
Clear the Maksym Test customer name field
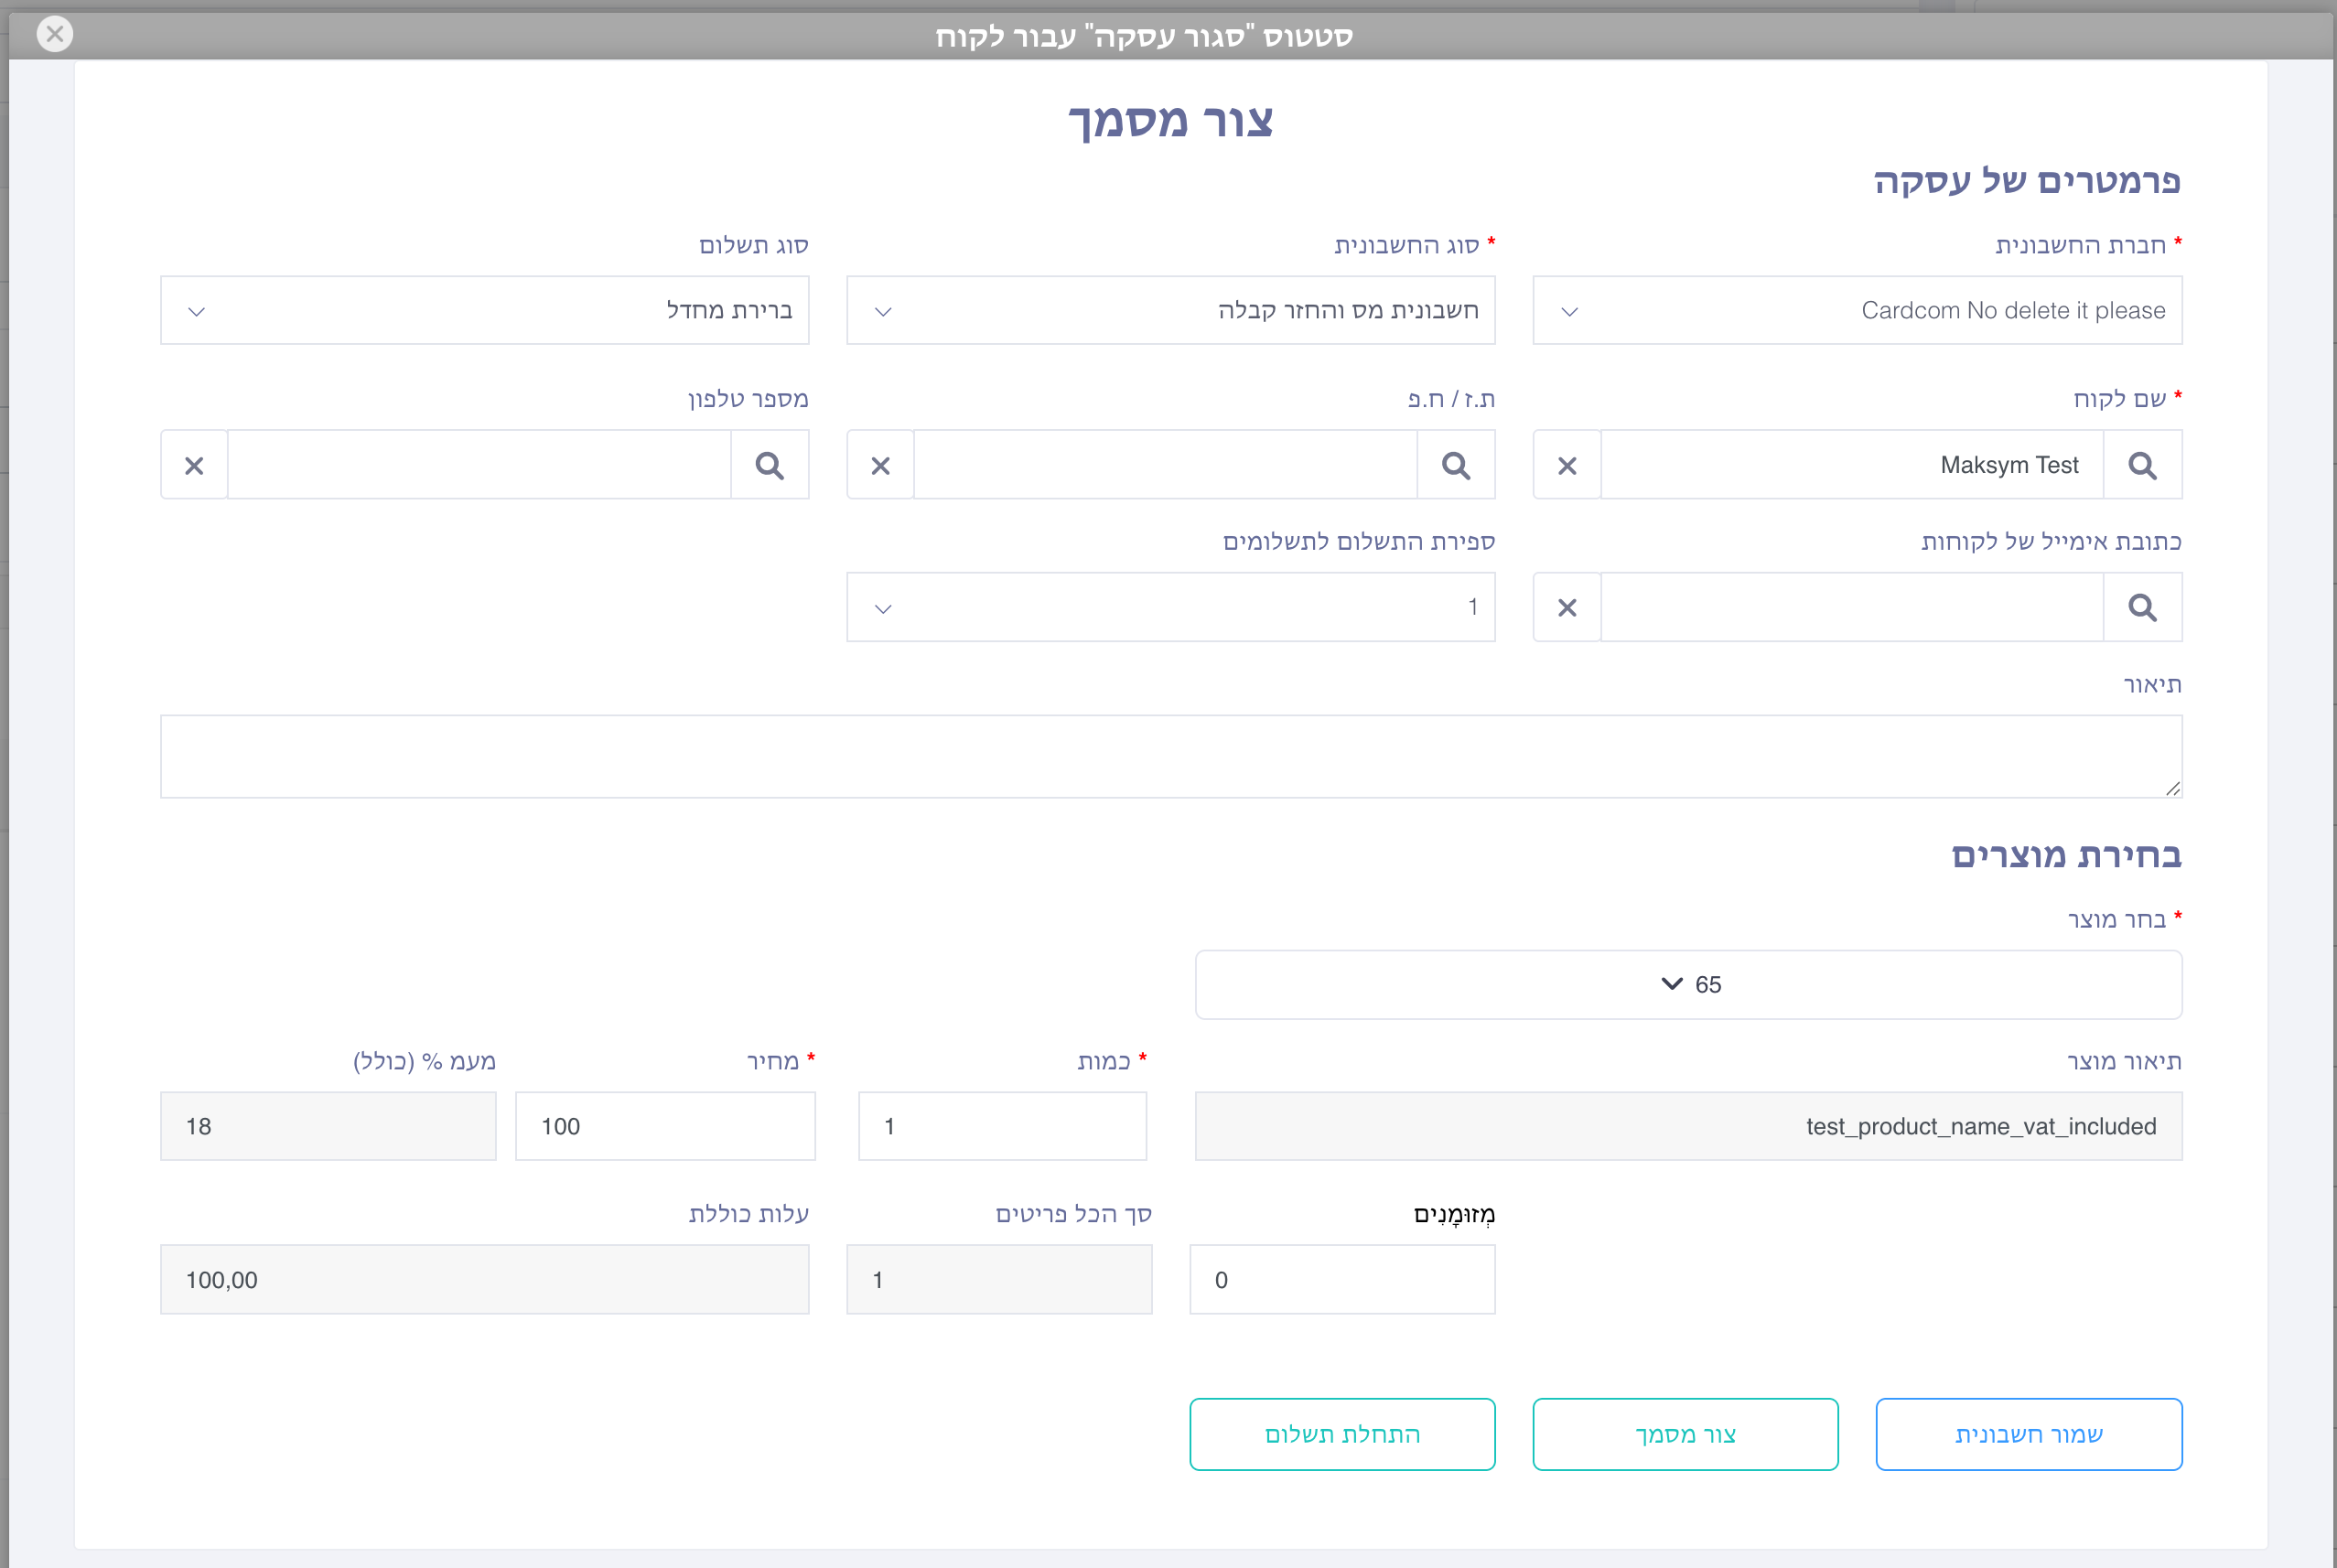click(x=1567, y=465)
